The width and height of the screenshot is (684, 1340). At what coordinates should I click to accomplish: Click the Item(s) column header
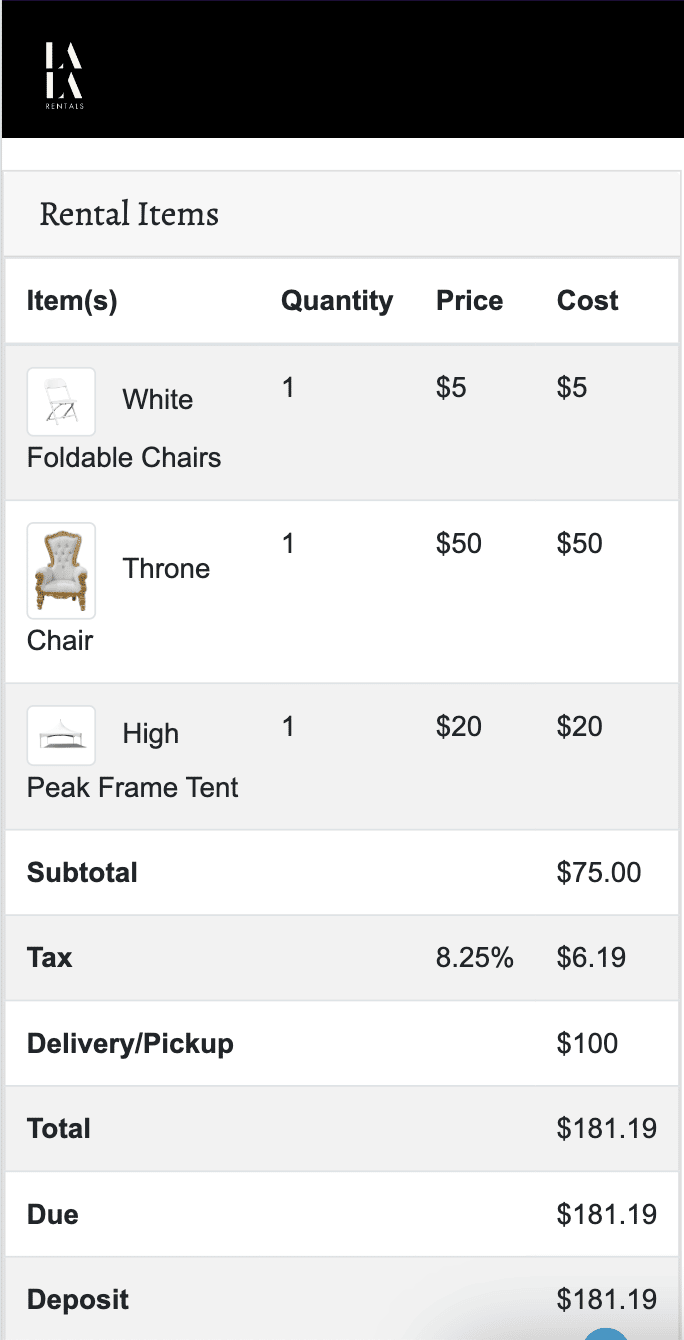[x=72, y=301]
